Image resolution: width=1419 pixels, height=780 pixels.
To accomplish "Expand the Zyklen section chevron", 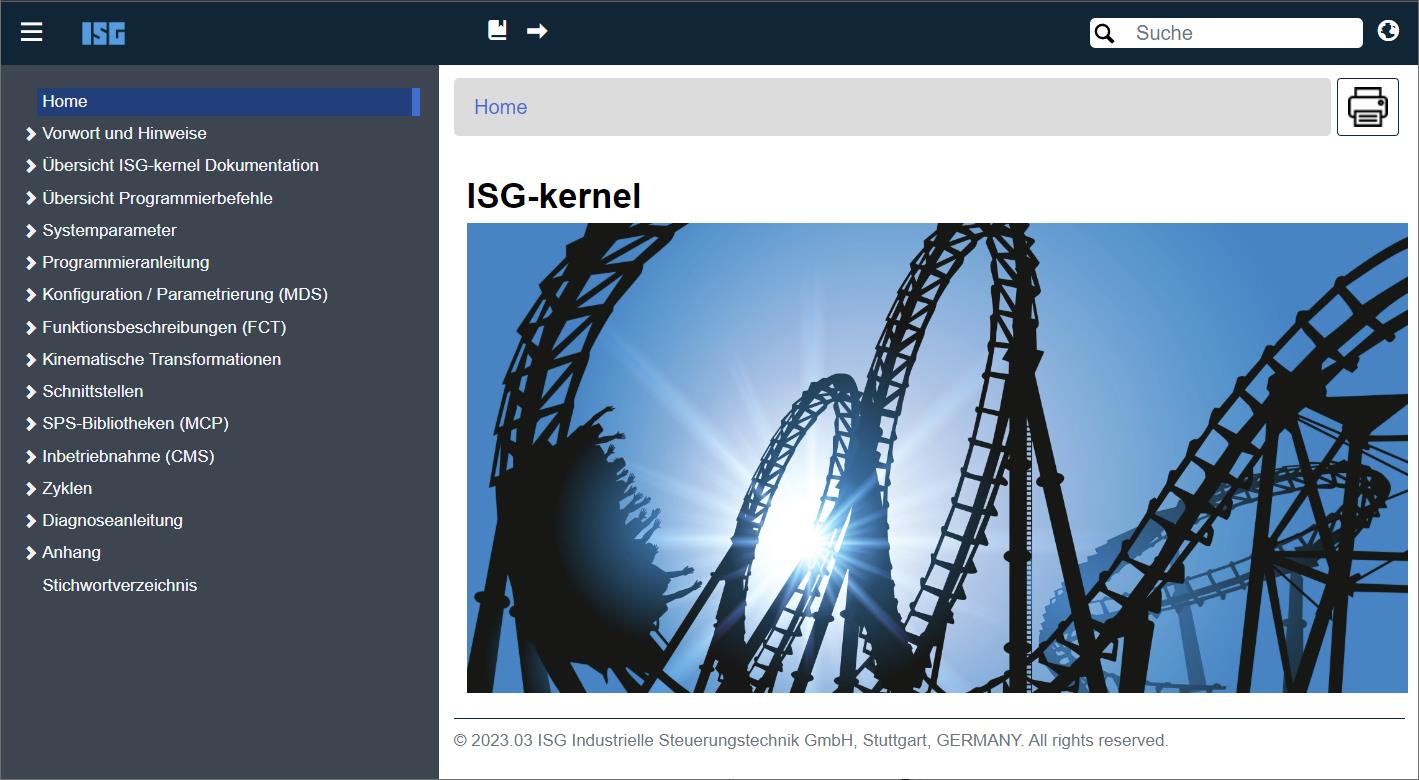I will tap(31, 489).
